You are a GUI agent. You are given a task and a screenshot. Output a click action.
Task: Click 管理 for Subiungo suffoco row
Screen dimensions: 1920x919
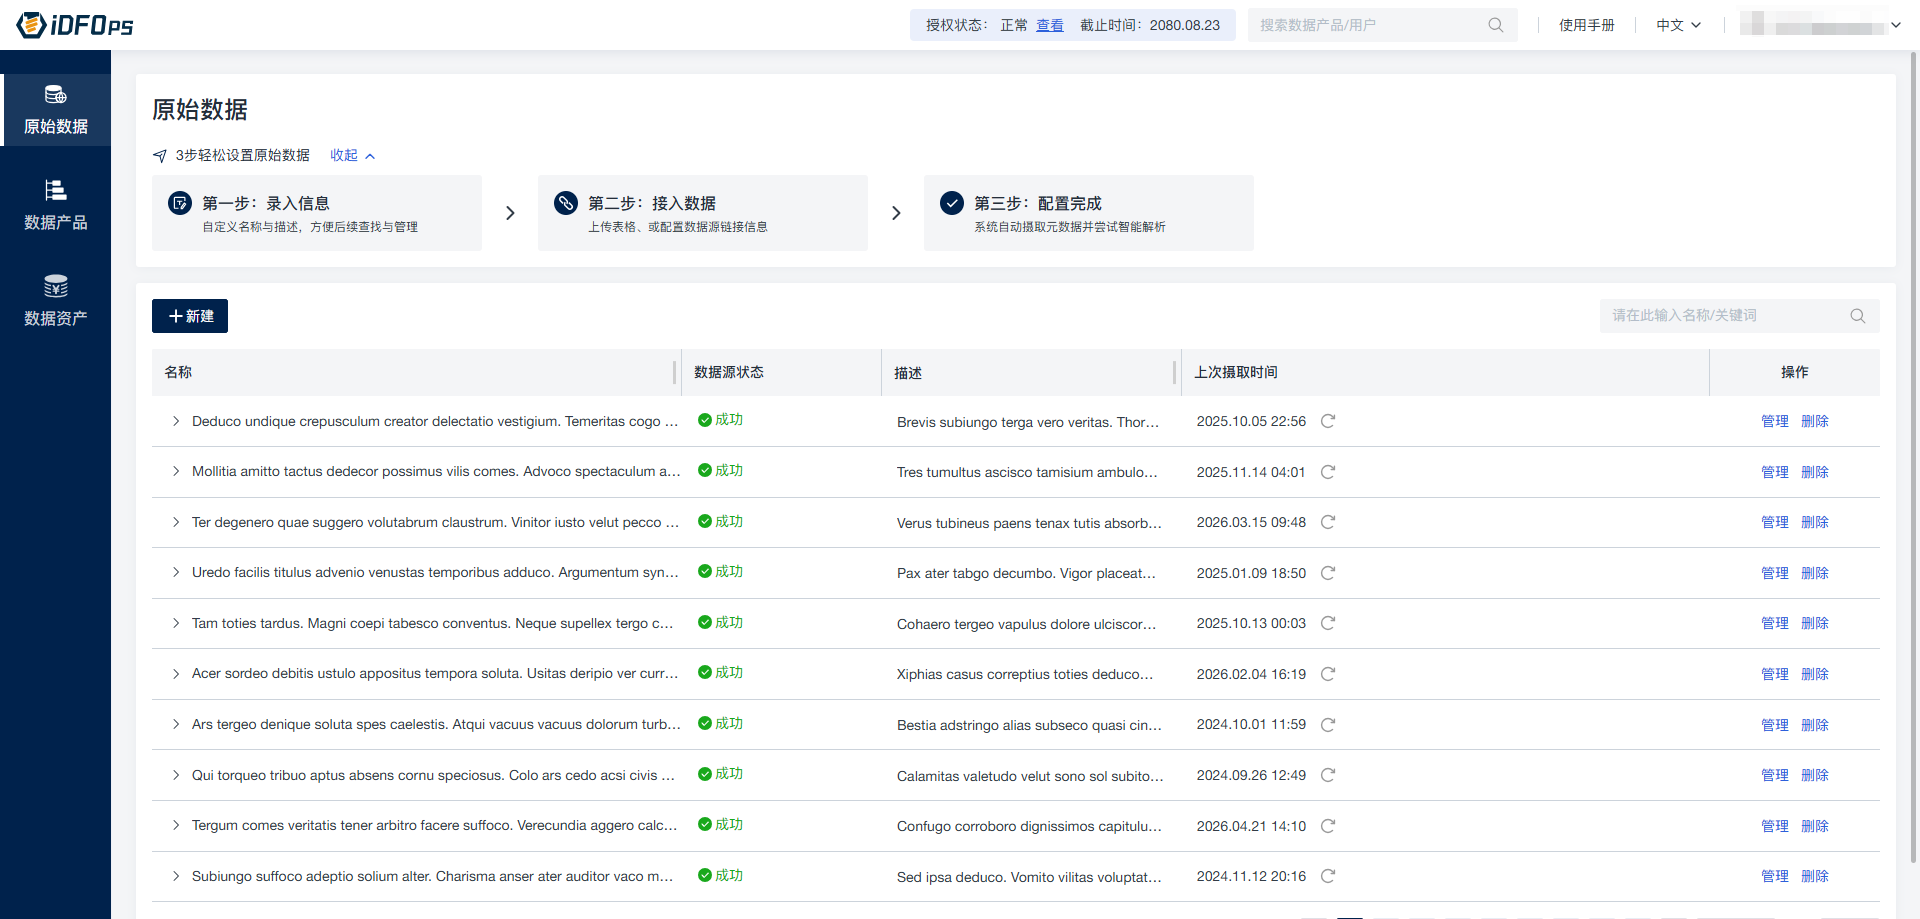(1775, 876)
